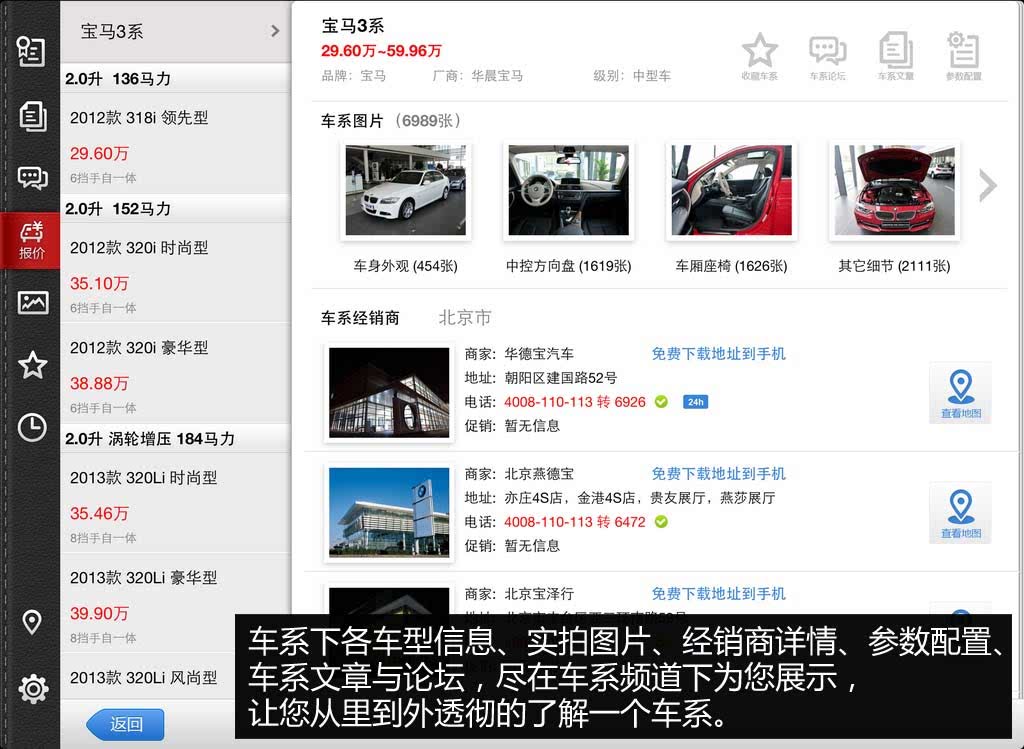Click the 29.60万~59.96万 price range

(x=381, y=51)
